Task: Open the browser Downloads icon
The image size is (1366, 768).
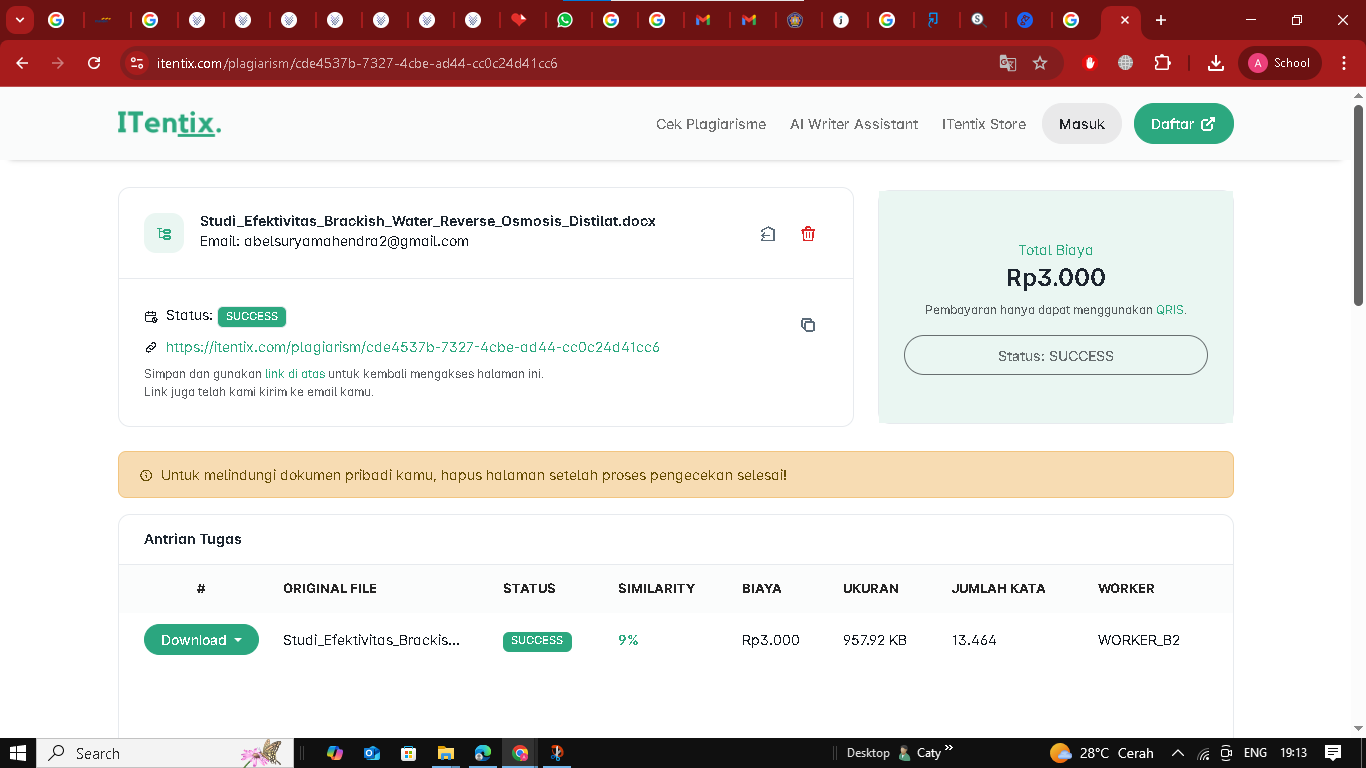Action: click(x=1216, y=63)
